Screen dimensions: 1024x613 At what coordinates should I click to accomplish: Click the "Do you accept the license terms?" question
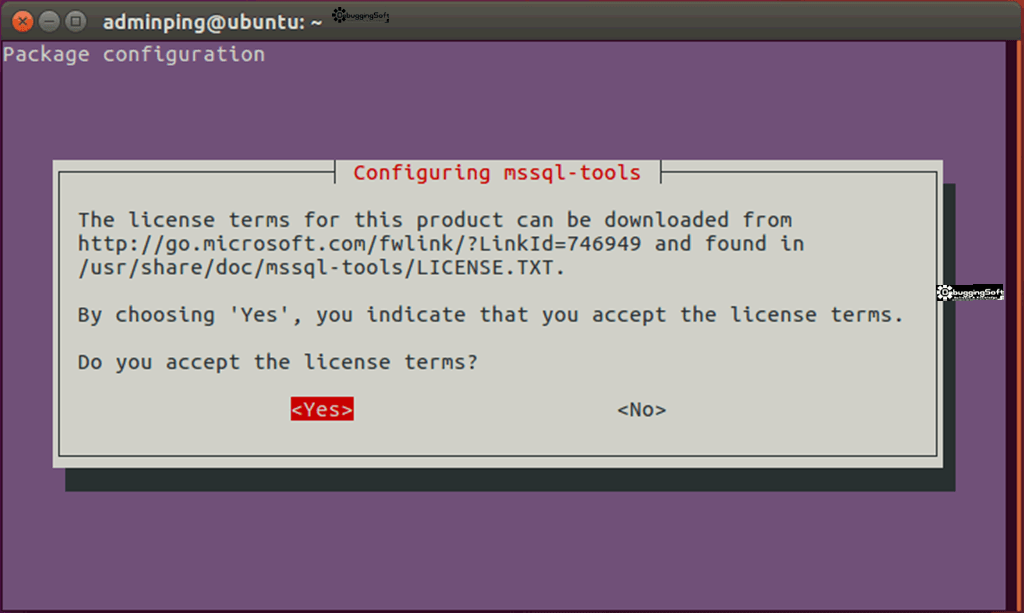pos(277,362)
